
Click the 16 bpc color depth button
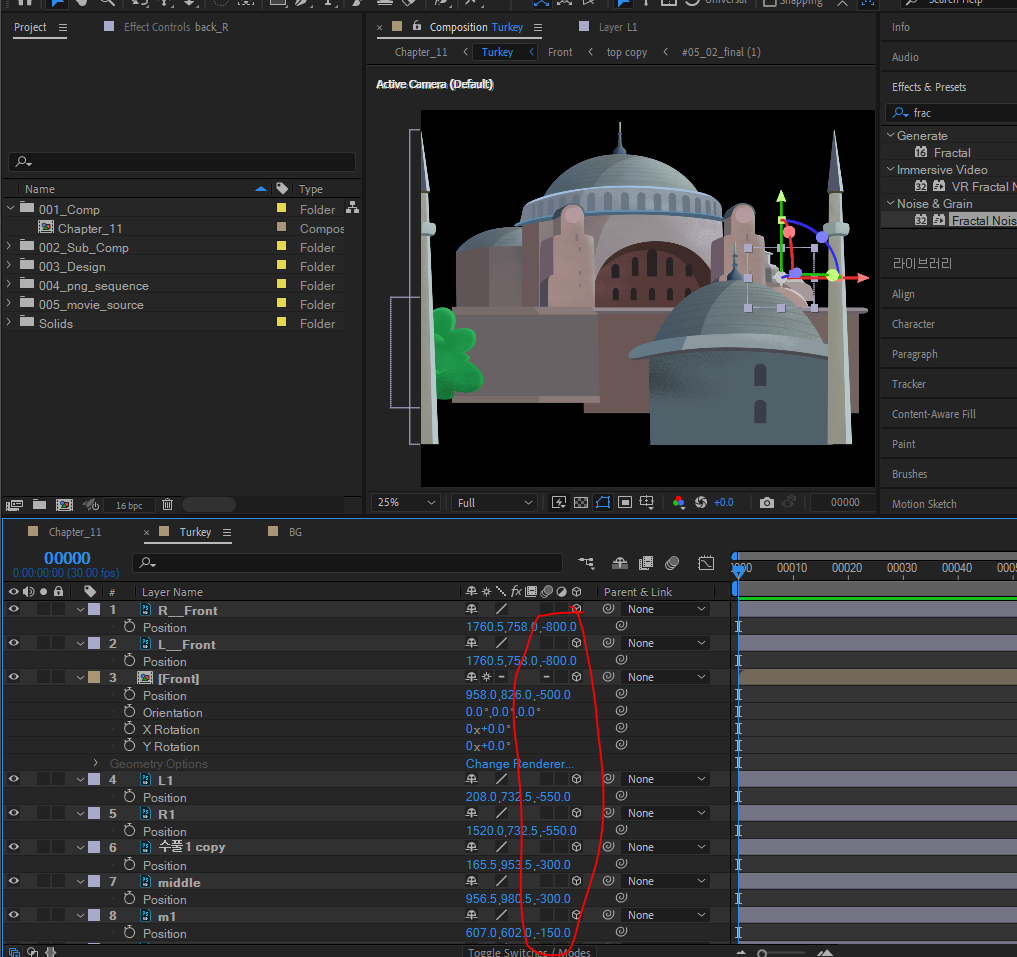point(129,505)
